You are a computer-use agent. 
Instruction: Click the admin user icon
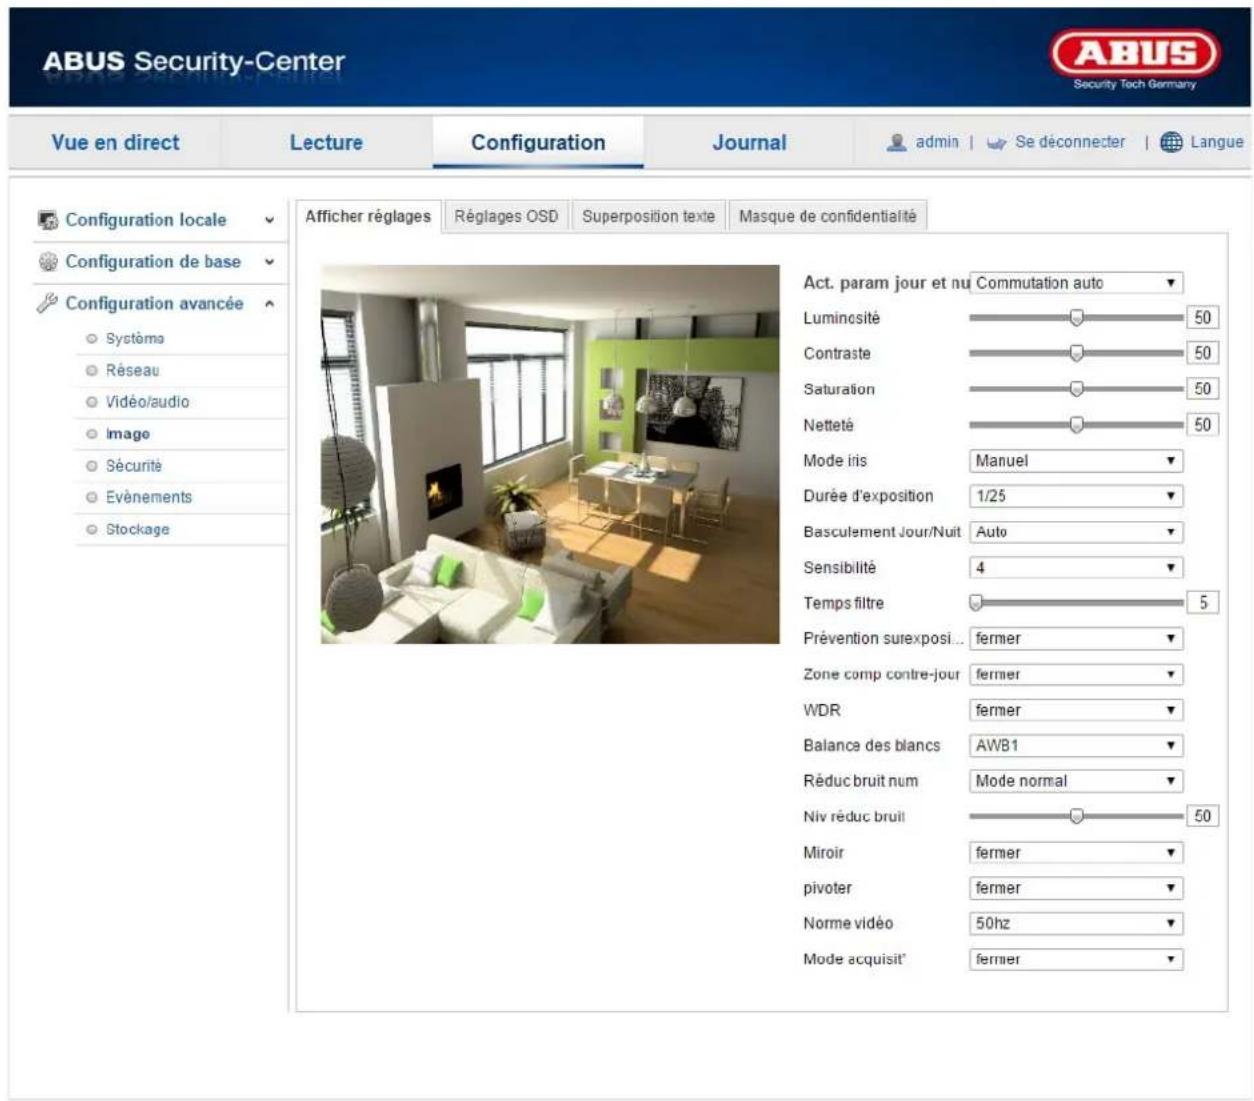[897, 143]
